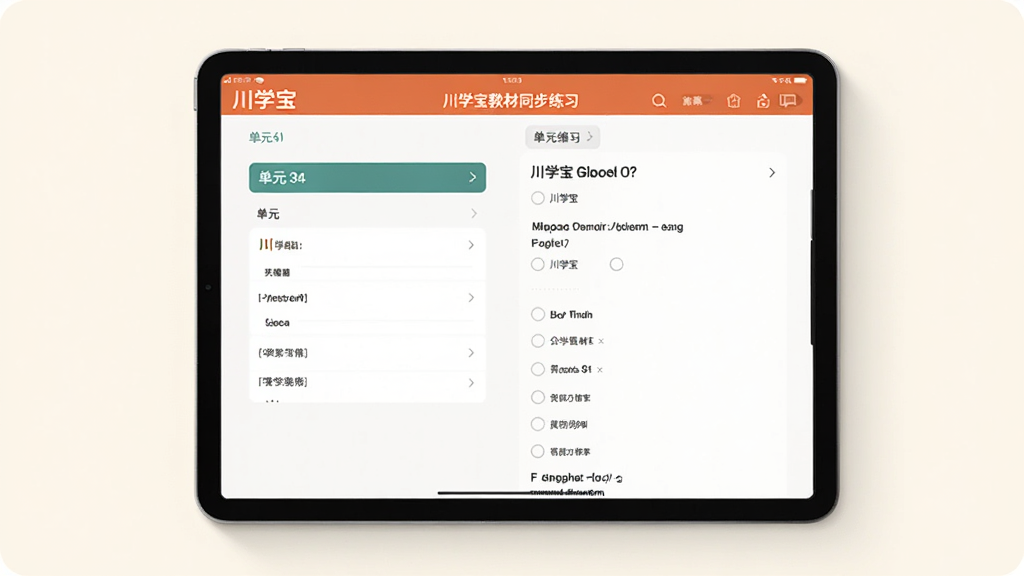The height and width of the screenshot is (576, 1024).
Task: Click the small x beside the S1 option
Action: tap(600, 370)
